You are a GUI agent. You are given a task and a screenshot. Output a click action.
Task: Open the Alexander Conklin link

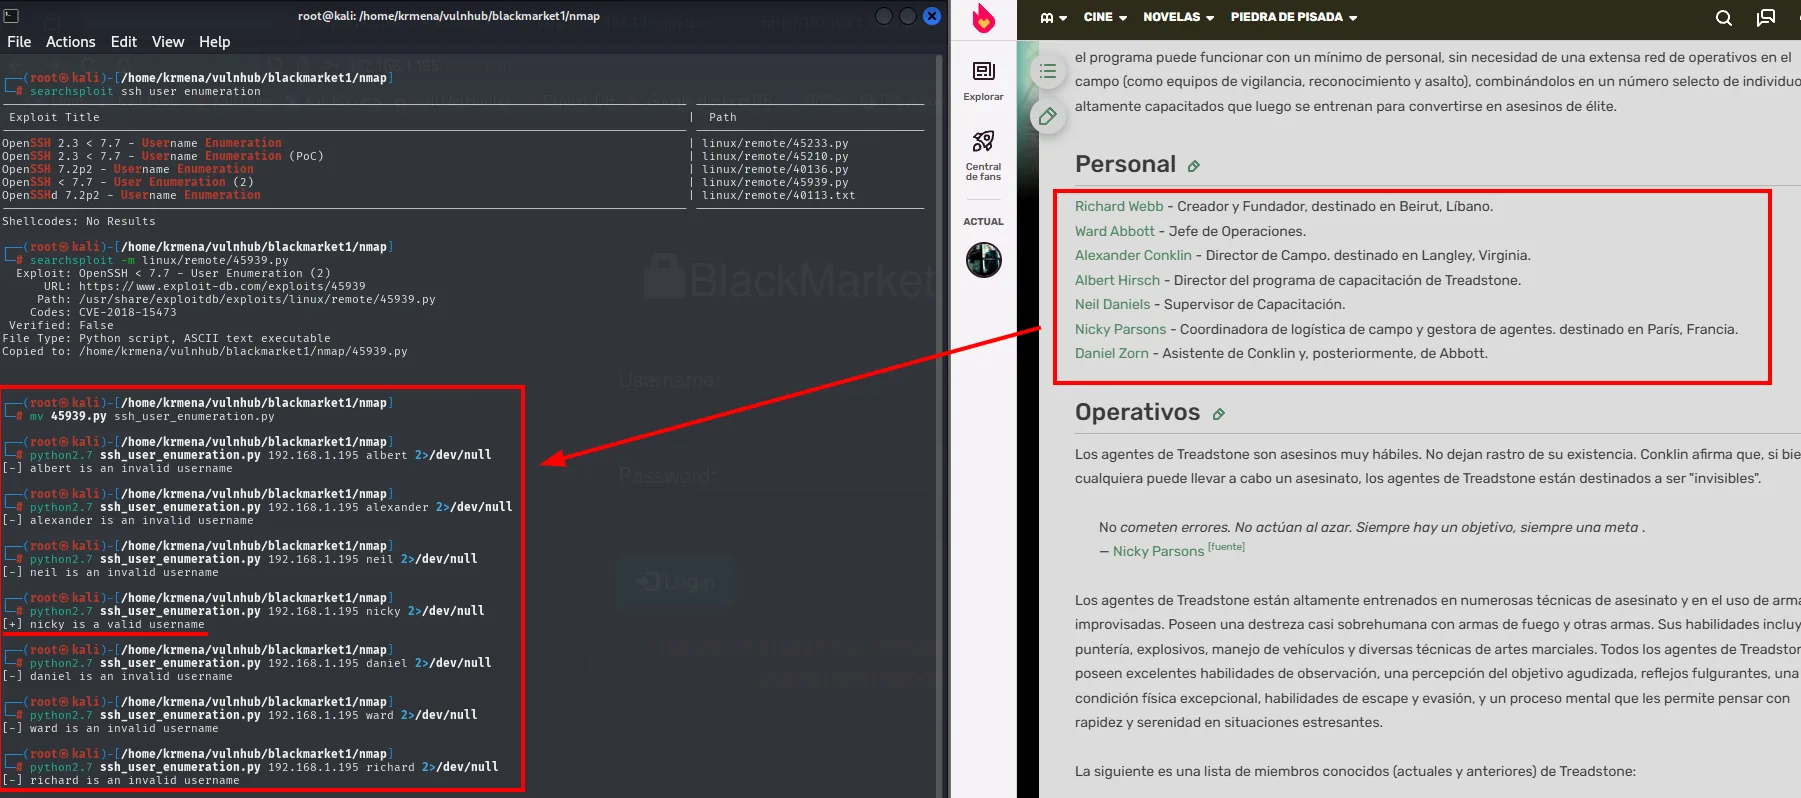pos(1133,255)
